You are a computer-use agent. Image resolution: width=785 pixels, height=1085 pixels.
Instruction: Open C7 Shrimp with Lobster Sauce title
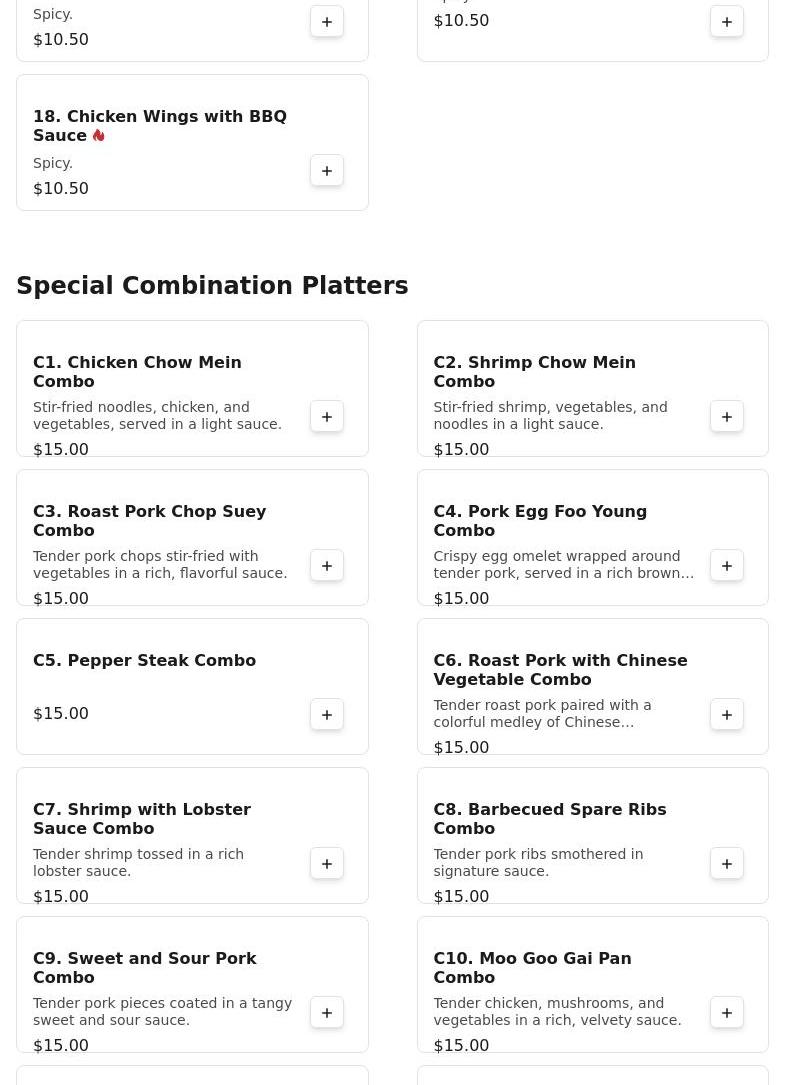142,818
